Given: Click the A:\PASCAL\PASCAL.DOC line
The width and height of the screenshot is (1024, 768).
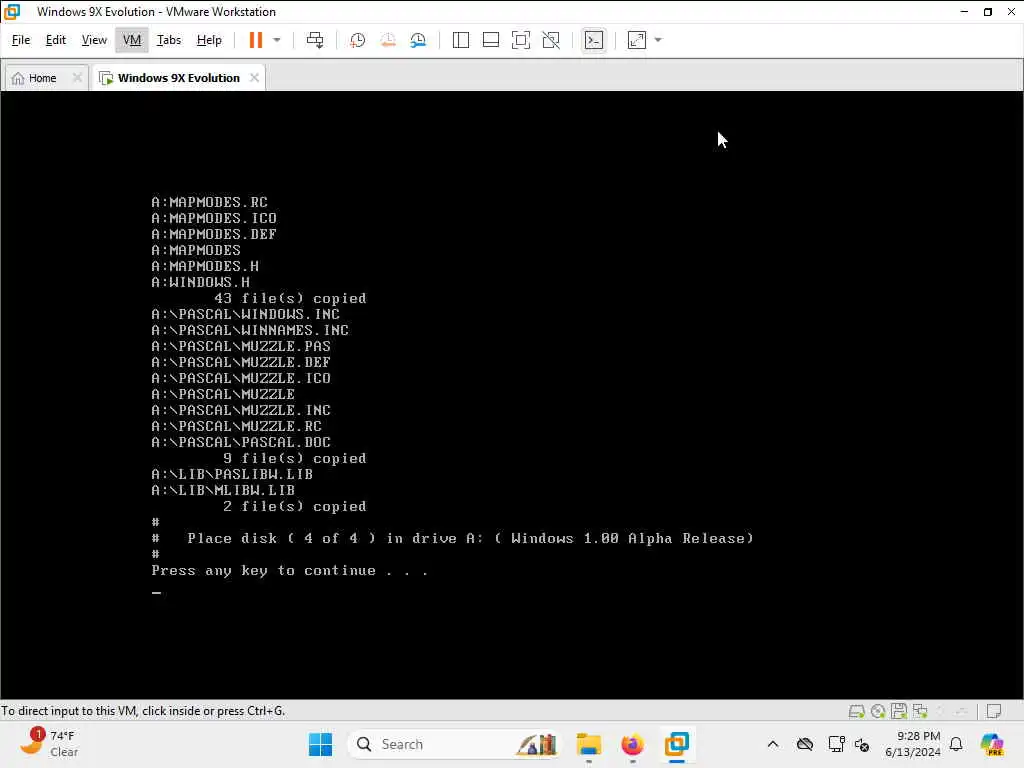Looking at the screenshot, I should click(x=241, y=442).
